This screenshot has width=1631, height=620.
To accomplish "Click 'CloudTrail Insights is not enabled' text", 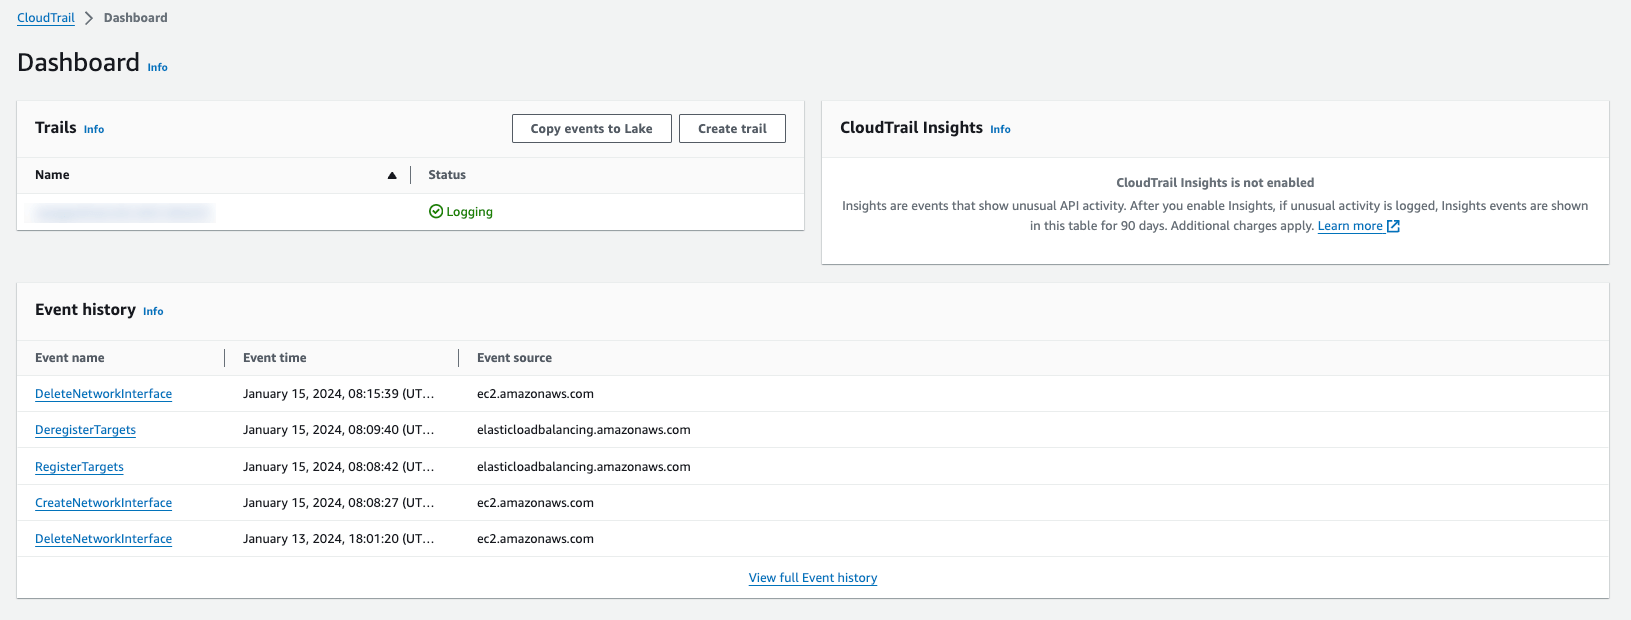I will point(1215,183).
